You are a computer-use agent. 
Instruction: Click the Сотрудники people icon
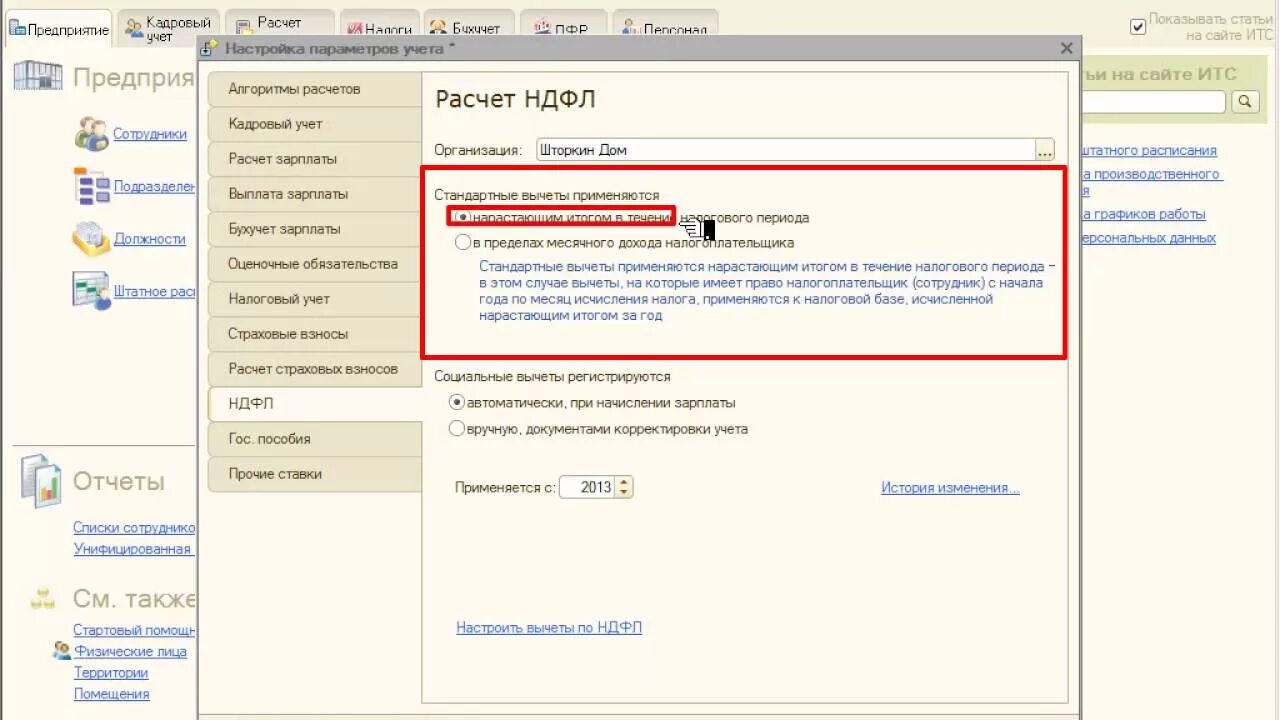click(x=92, y=133)
